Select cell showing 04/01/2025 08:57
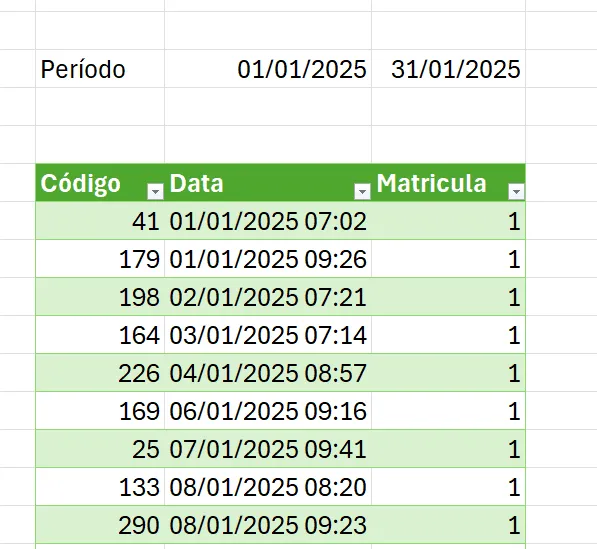 click(268, 373)
